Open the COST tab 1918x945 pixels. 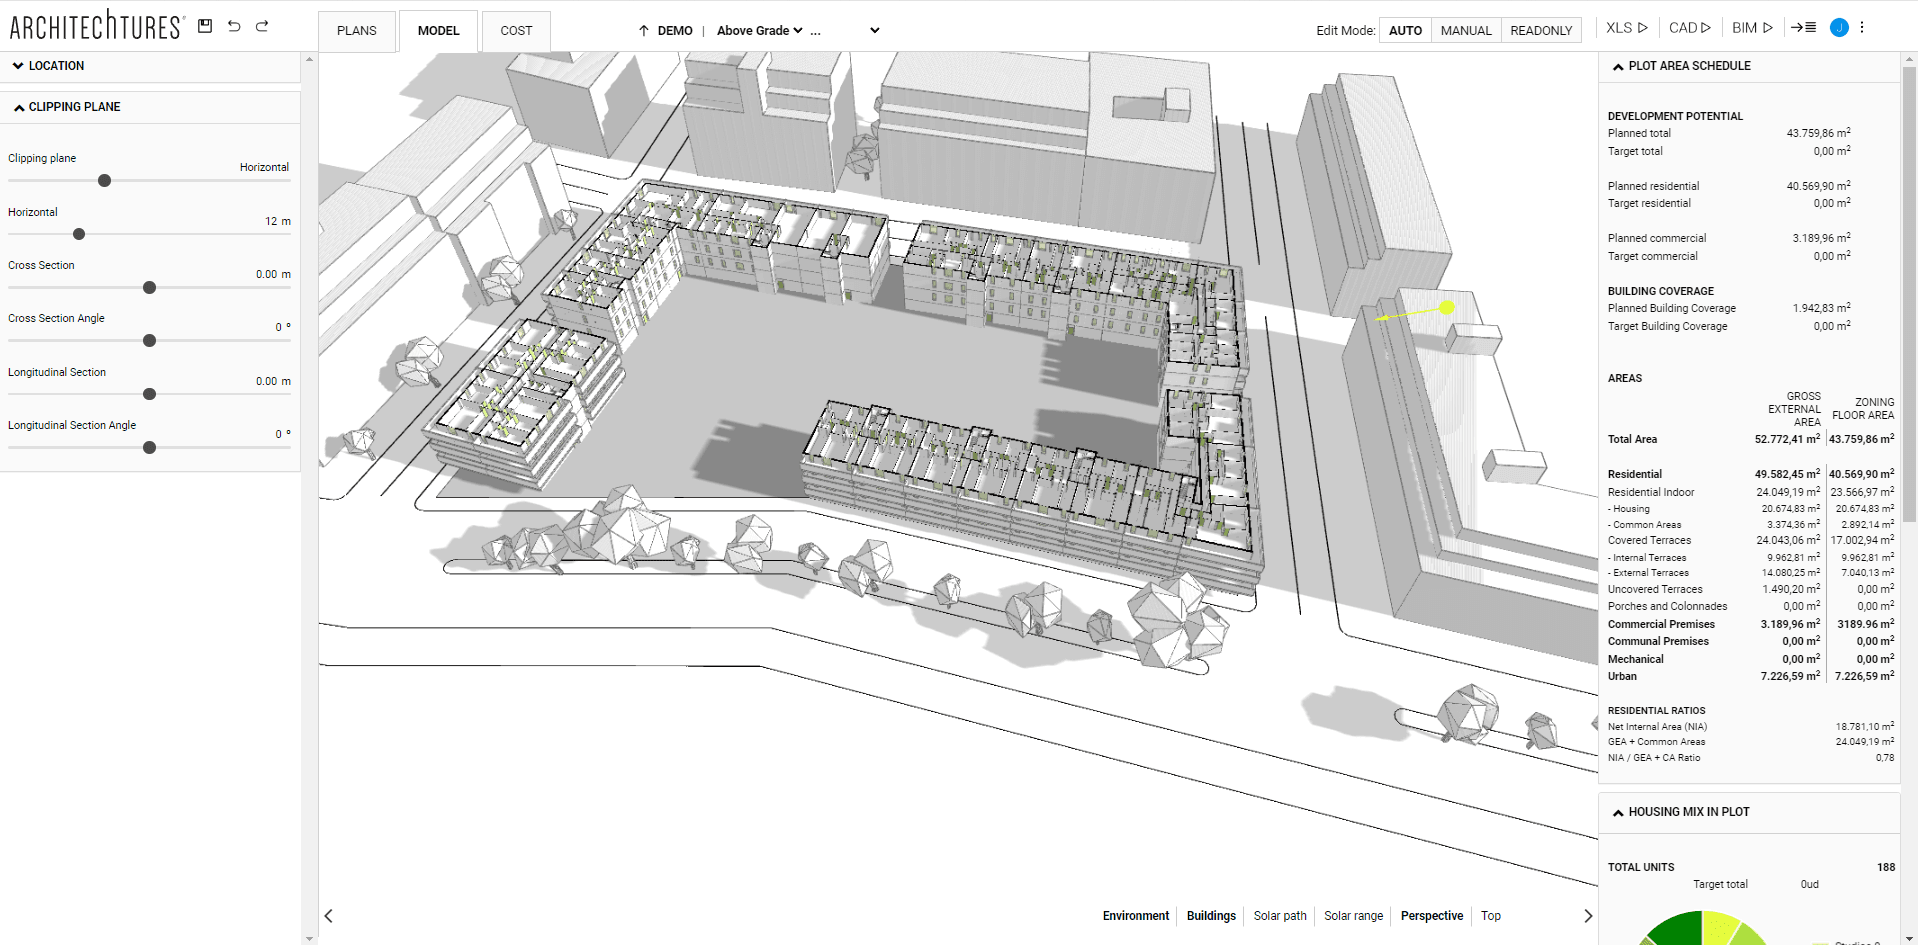pyautogui.click(x=515, y=30)
